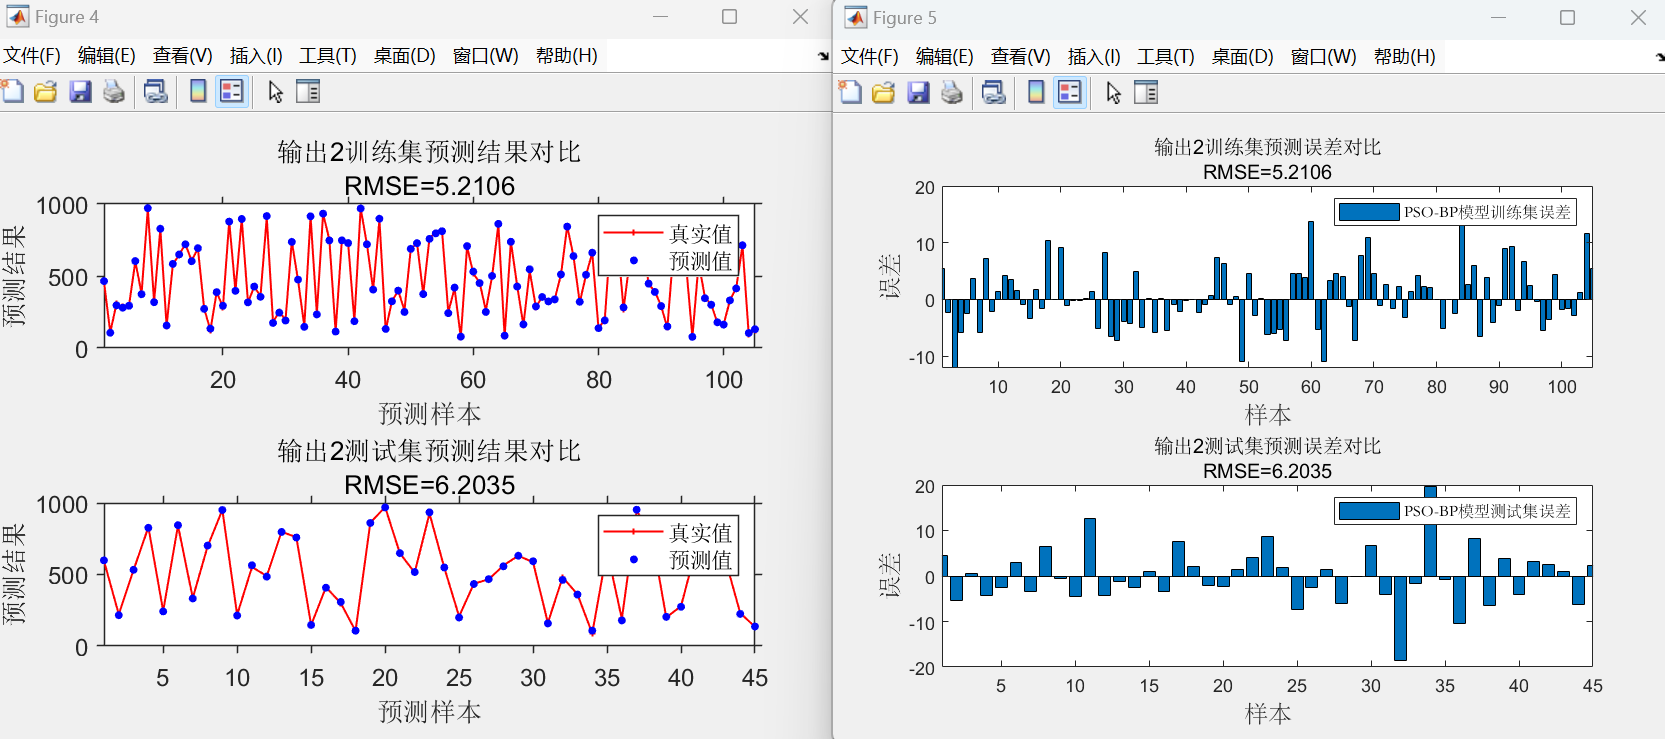
Task: Minimize the Figure 5 window
Action: (x=1498, y=18)
